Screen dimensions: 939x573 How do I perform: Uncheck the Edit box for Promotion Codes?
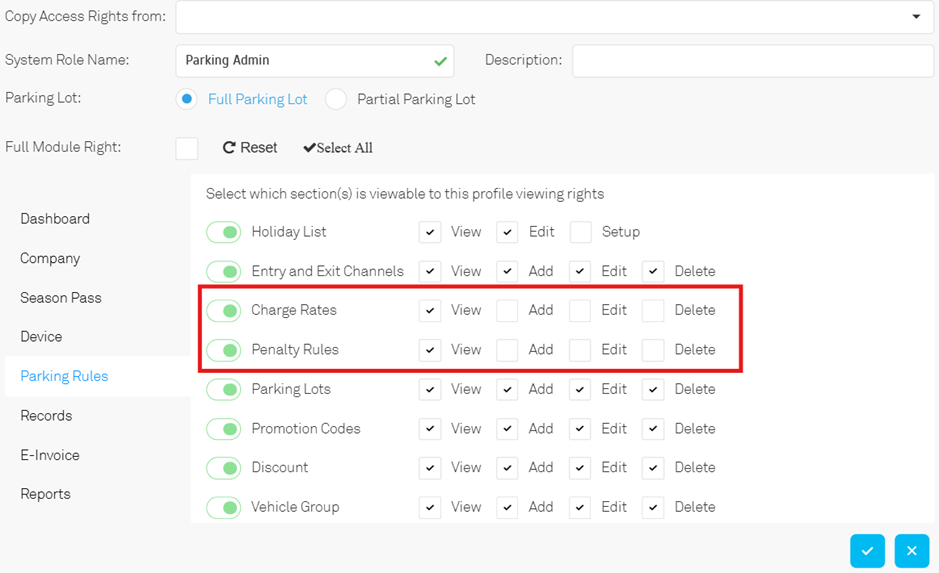(x=580, y=429)
